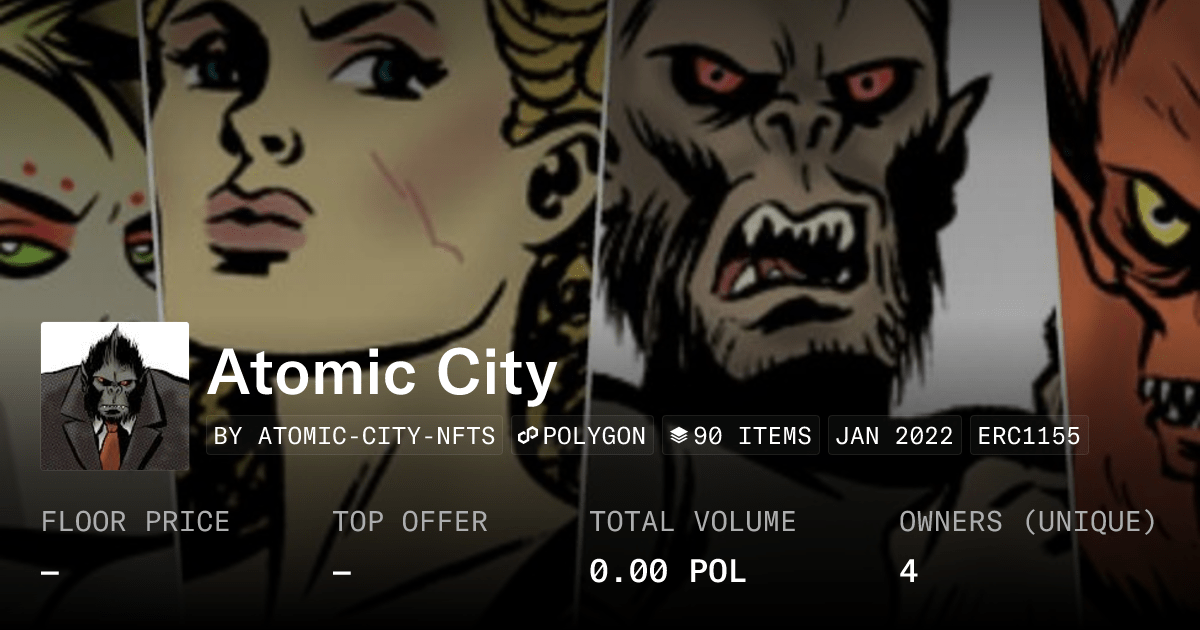The image size is (1200, 630).
Task: Click the FLOOR PRICE label
Action: pyautogui.click(x=135, y=522)
